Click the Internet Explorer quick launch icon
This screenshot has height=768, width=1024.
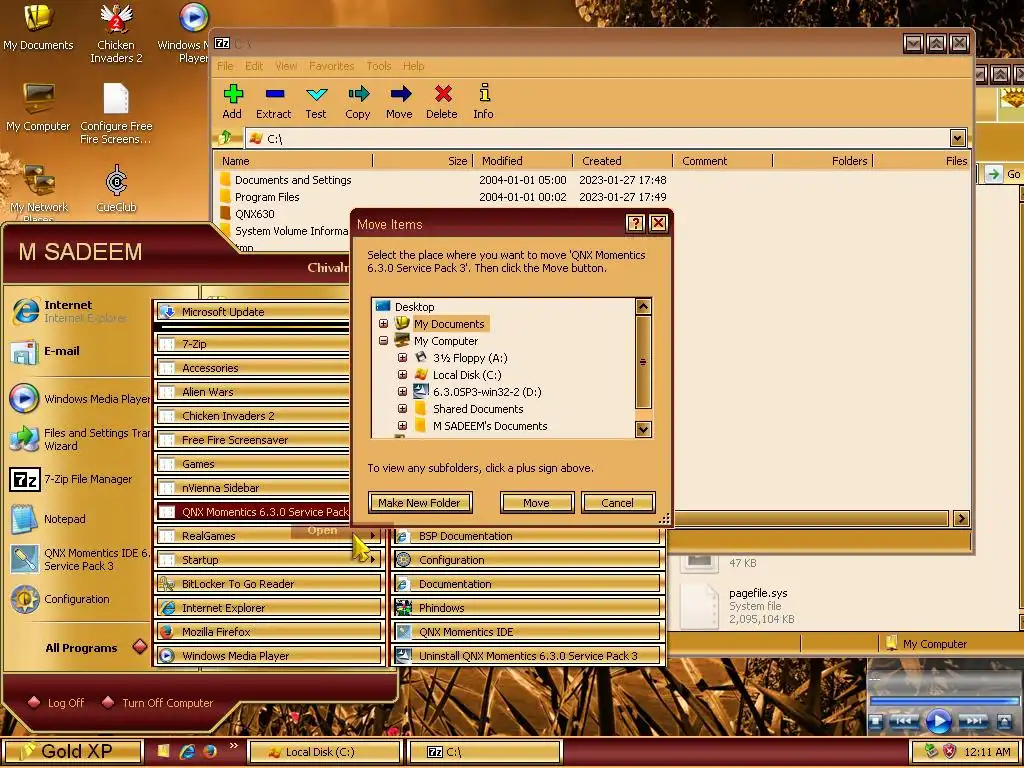[x=187, y=751]
